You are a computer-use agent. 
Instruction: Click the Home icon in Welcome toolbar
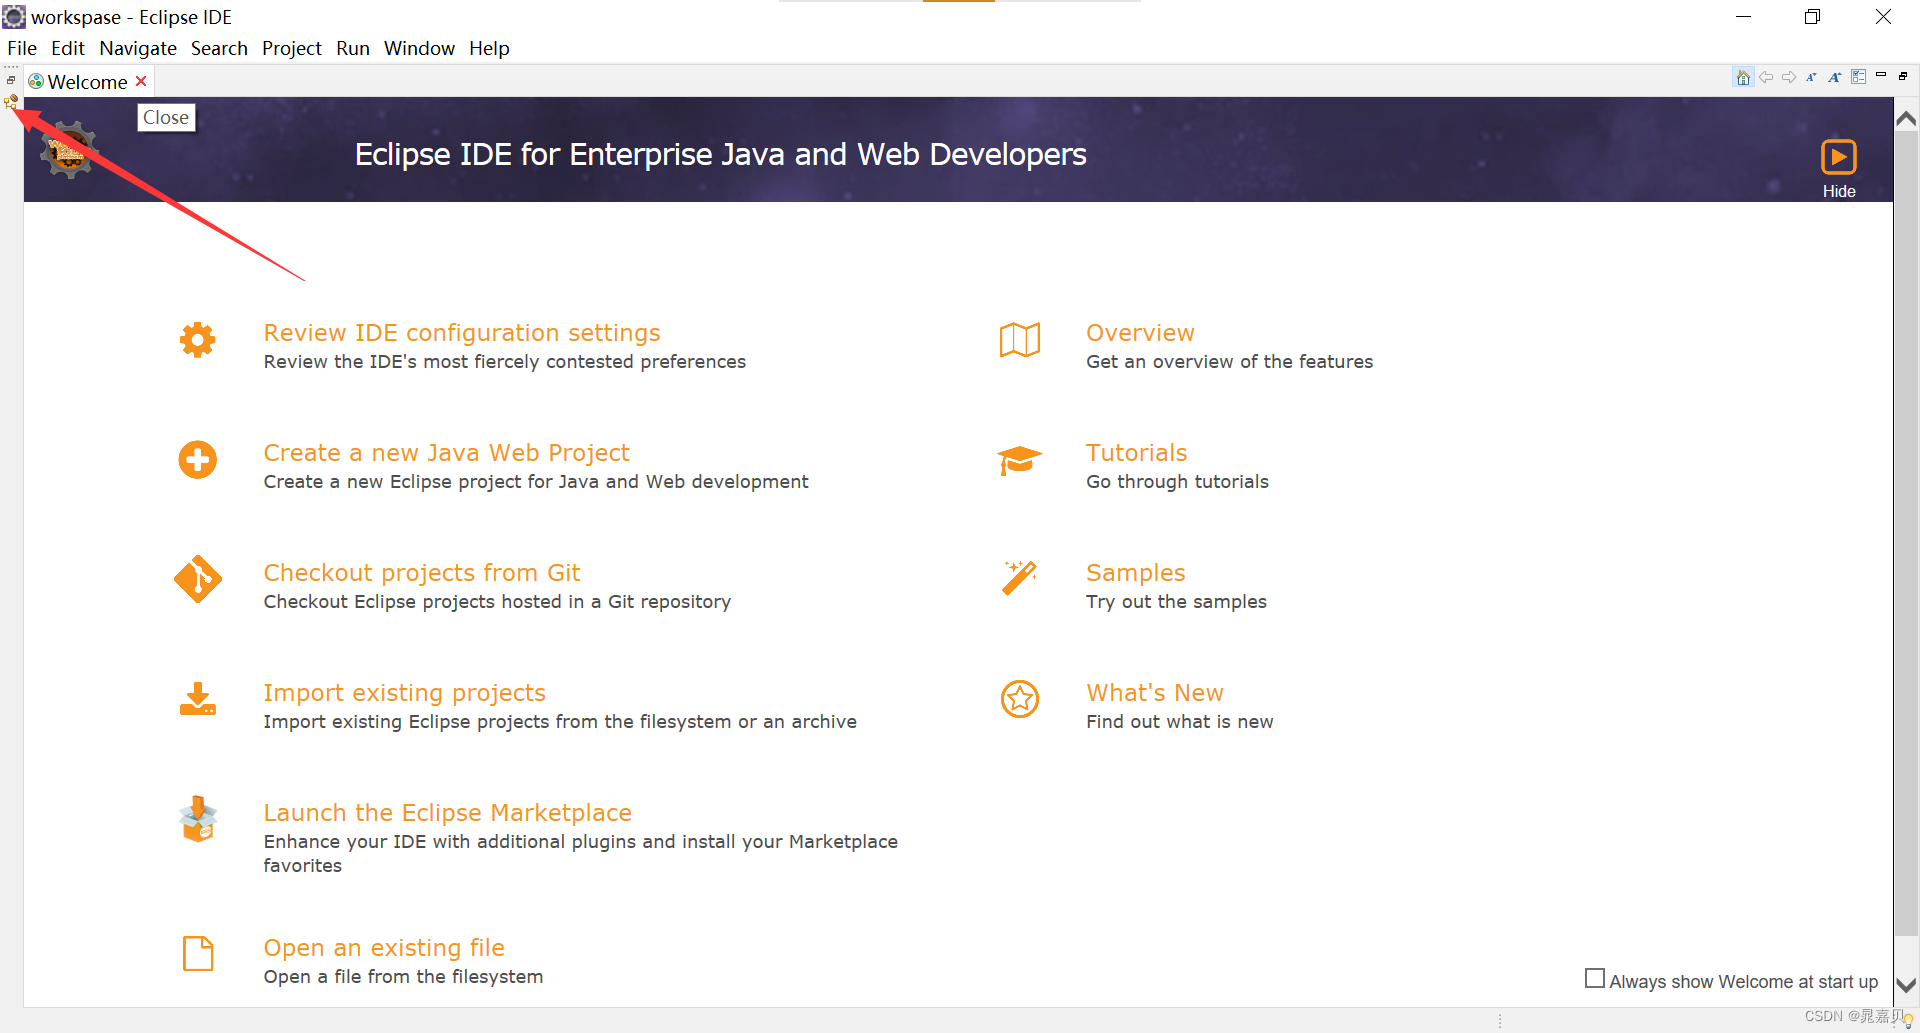click(1743, 78)
